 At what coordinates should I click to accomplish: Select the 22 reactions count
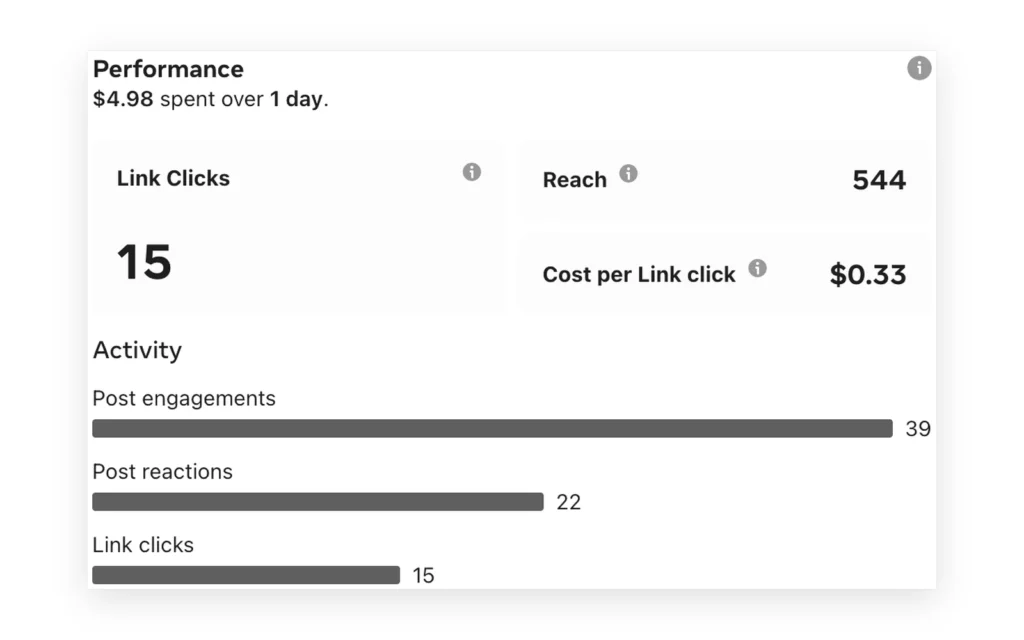coord(568,502)
